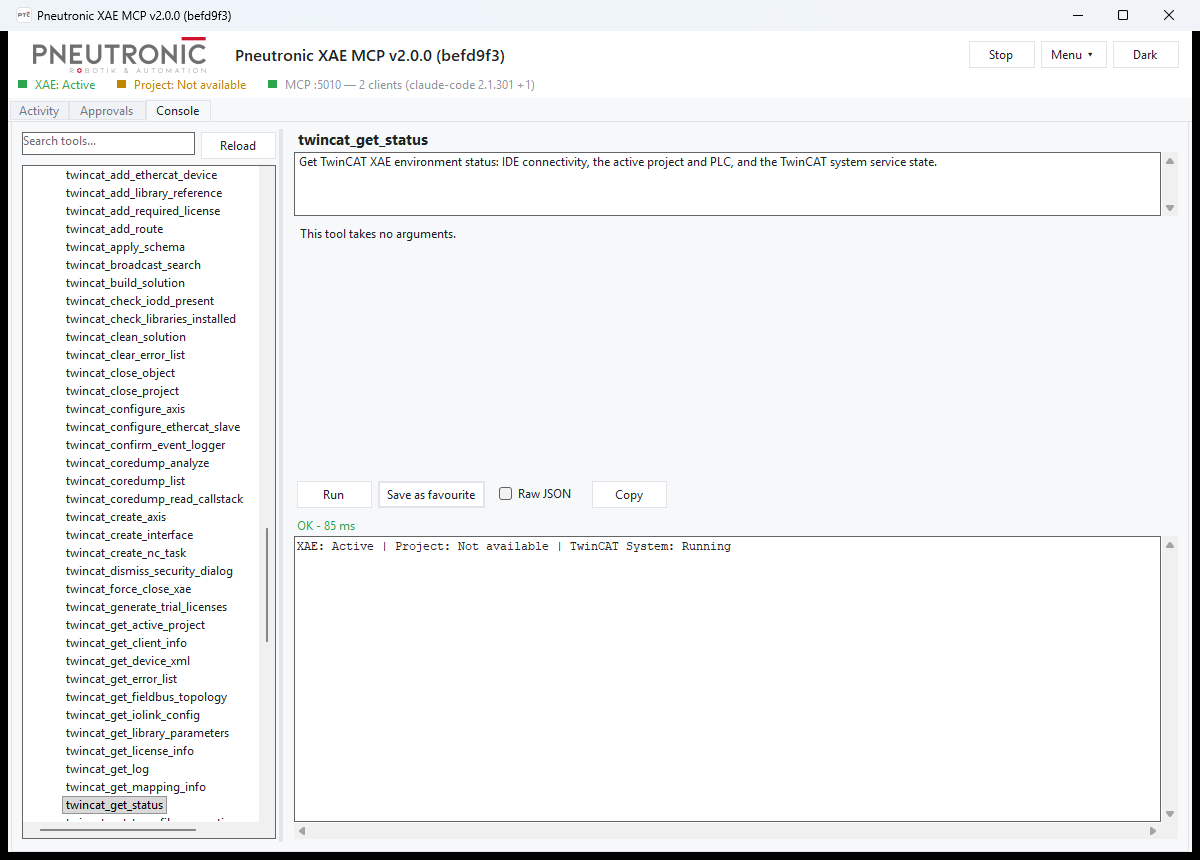This screenshot has width=1200, height=860.
Task: Click description box scroll up arrow
Action: [1170, 161]
